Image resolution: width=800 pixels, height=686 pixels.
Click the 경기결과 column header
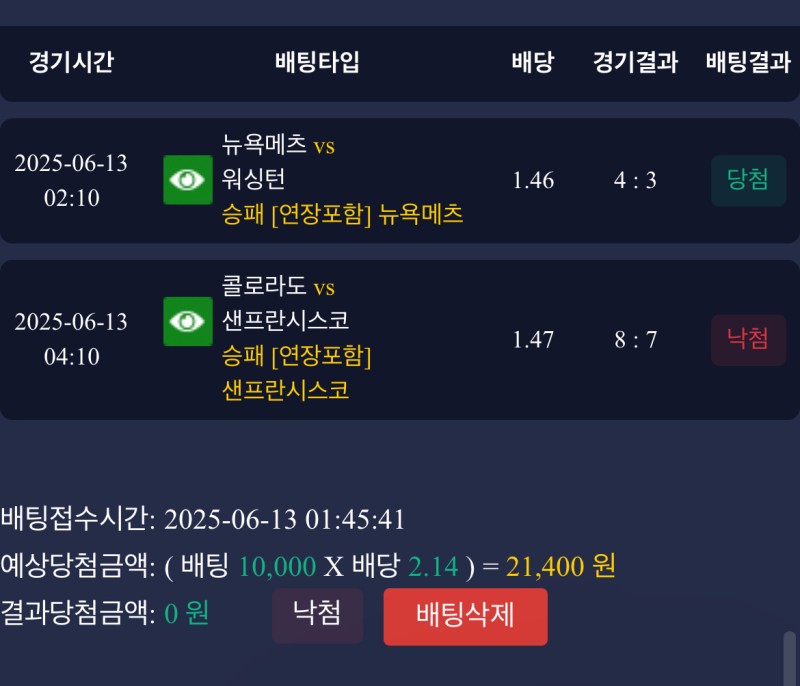(635, 62)
